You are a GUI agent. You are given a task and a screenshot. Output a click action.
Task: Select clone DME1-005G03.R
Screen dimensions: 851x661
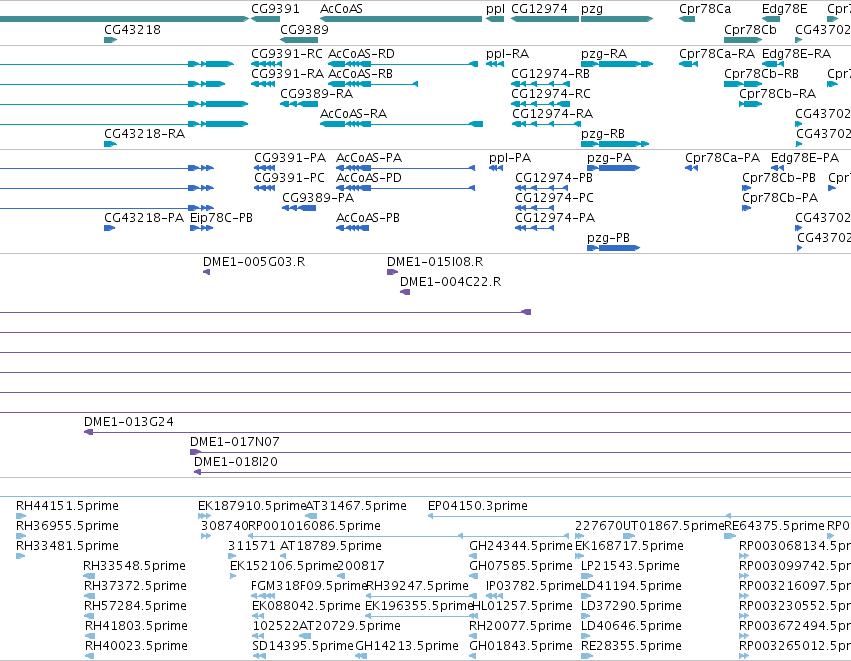(x=254, y=262)
